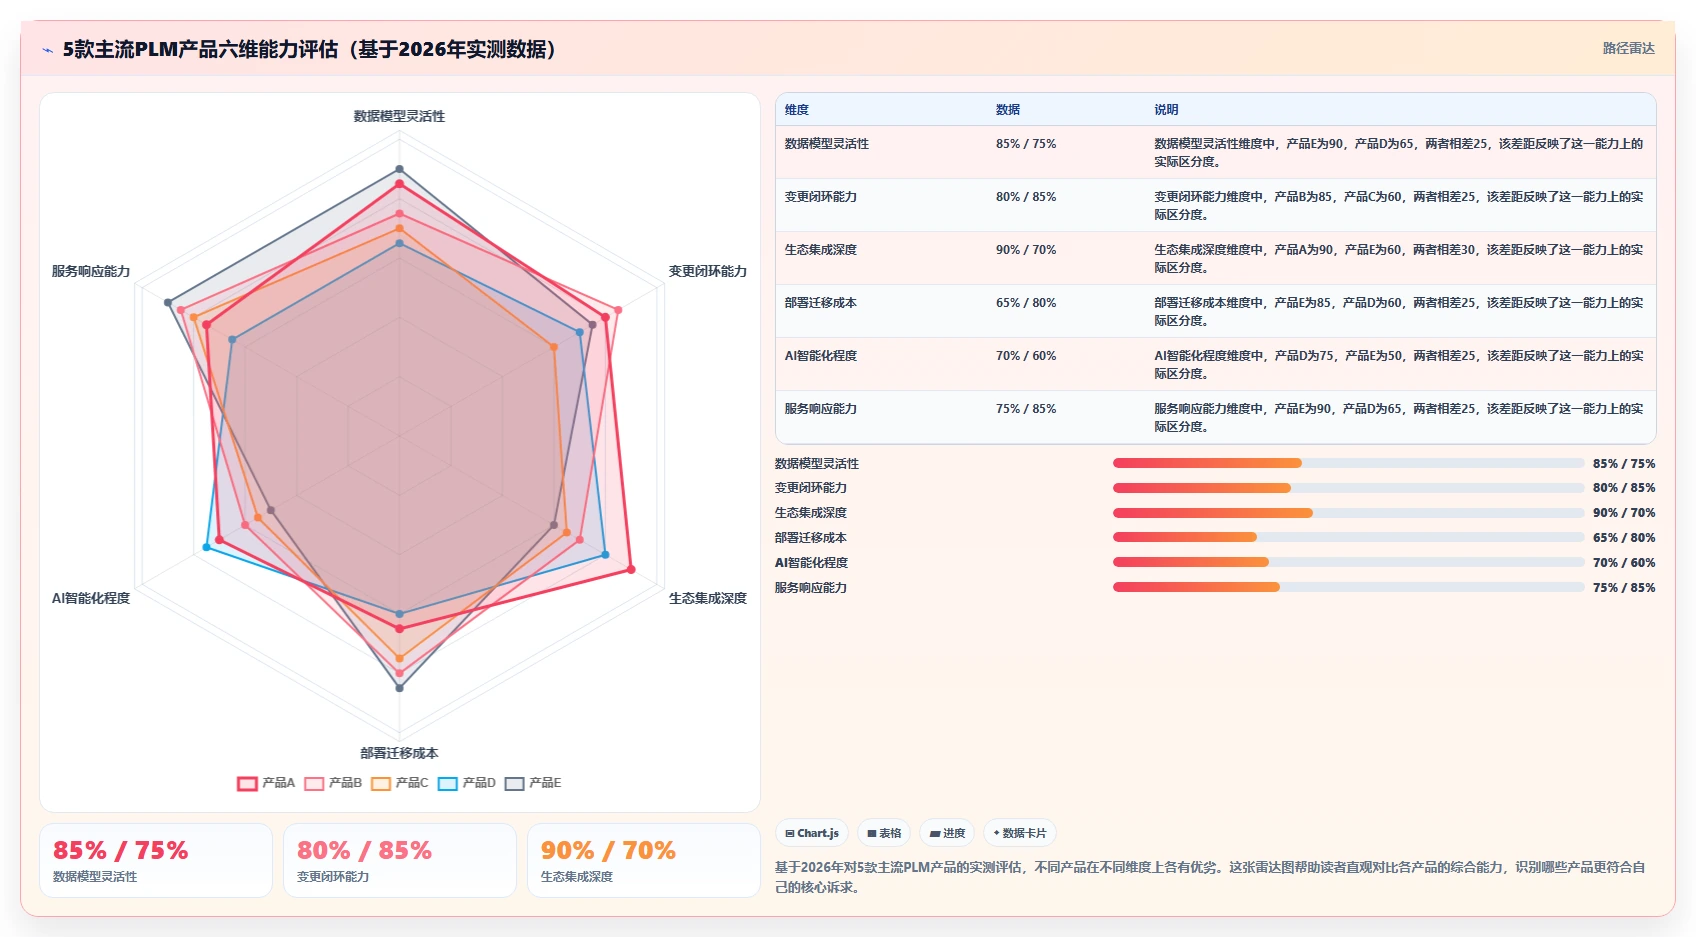
Task: Click 产品A data point on 生态集成深度 axis
Action: click(631, 570)
